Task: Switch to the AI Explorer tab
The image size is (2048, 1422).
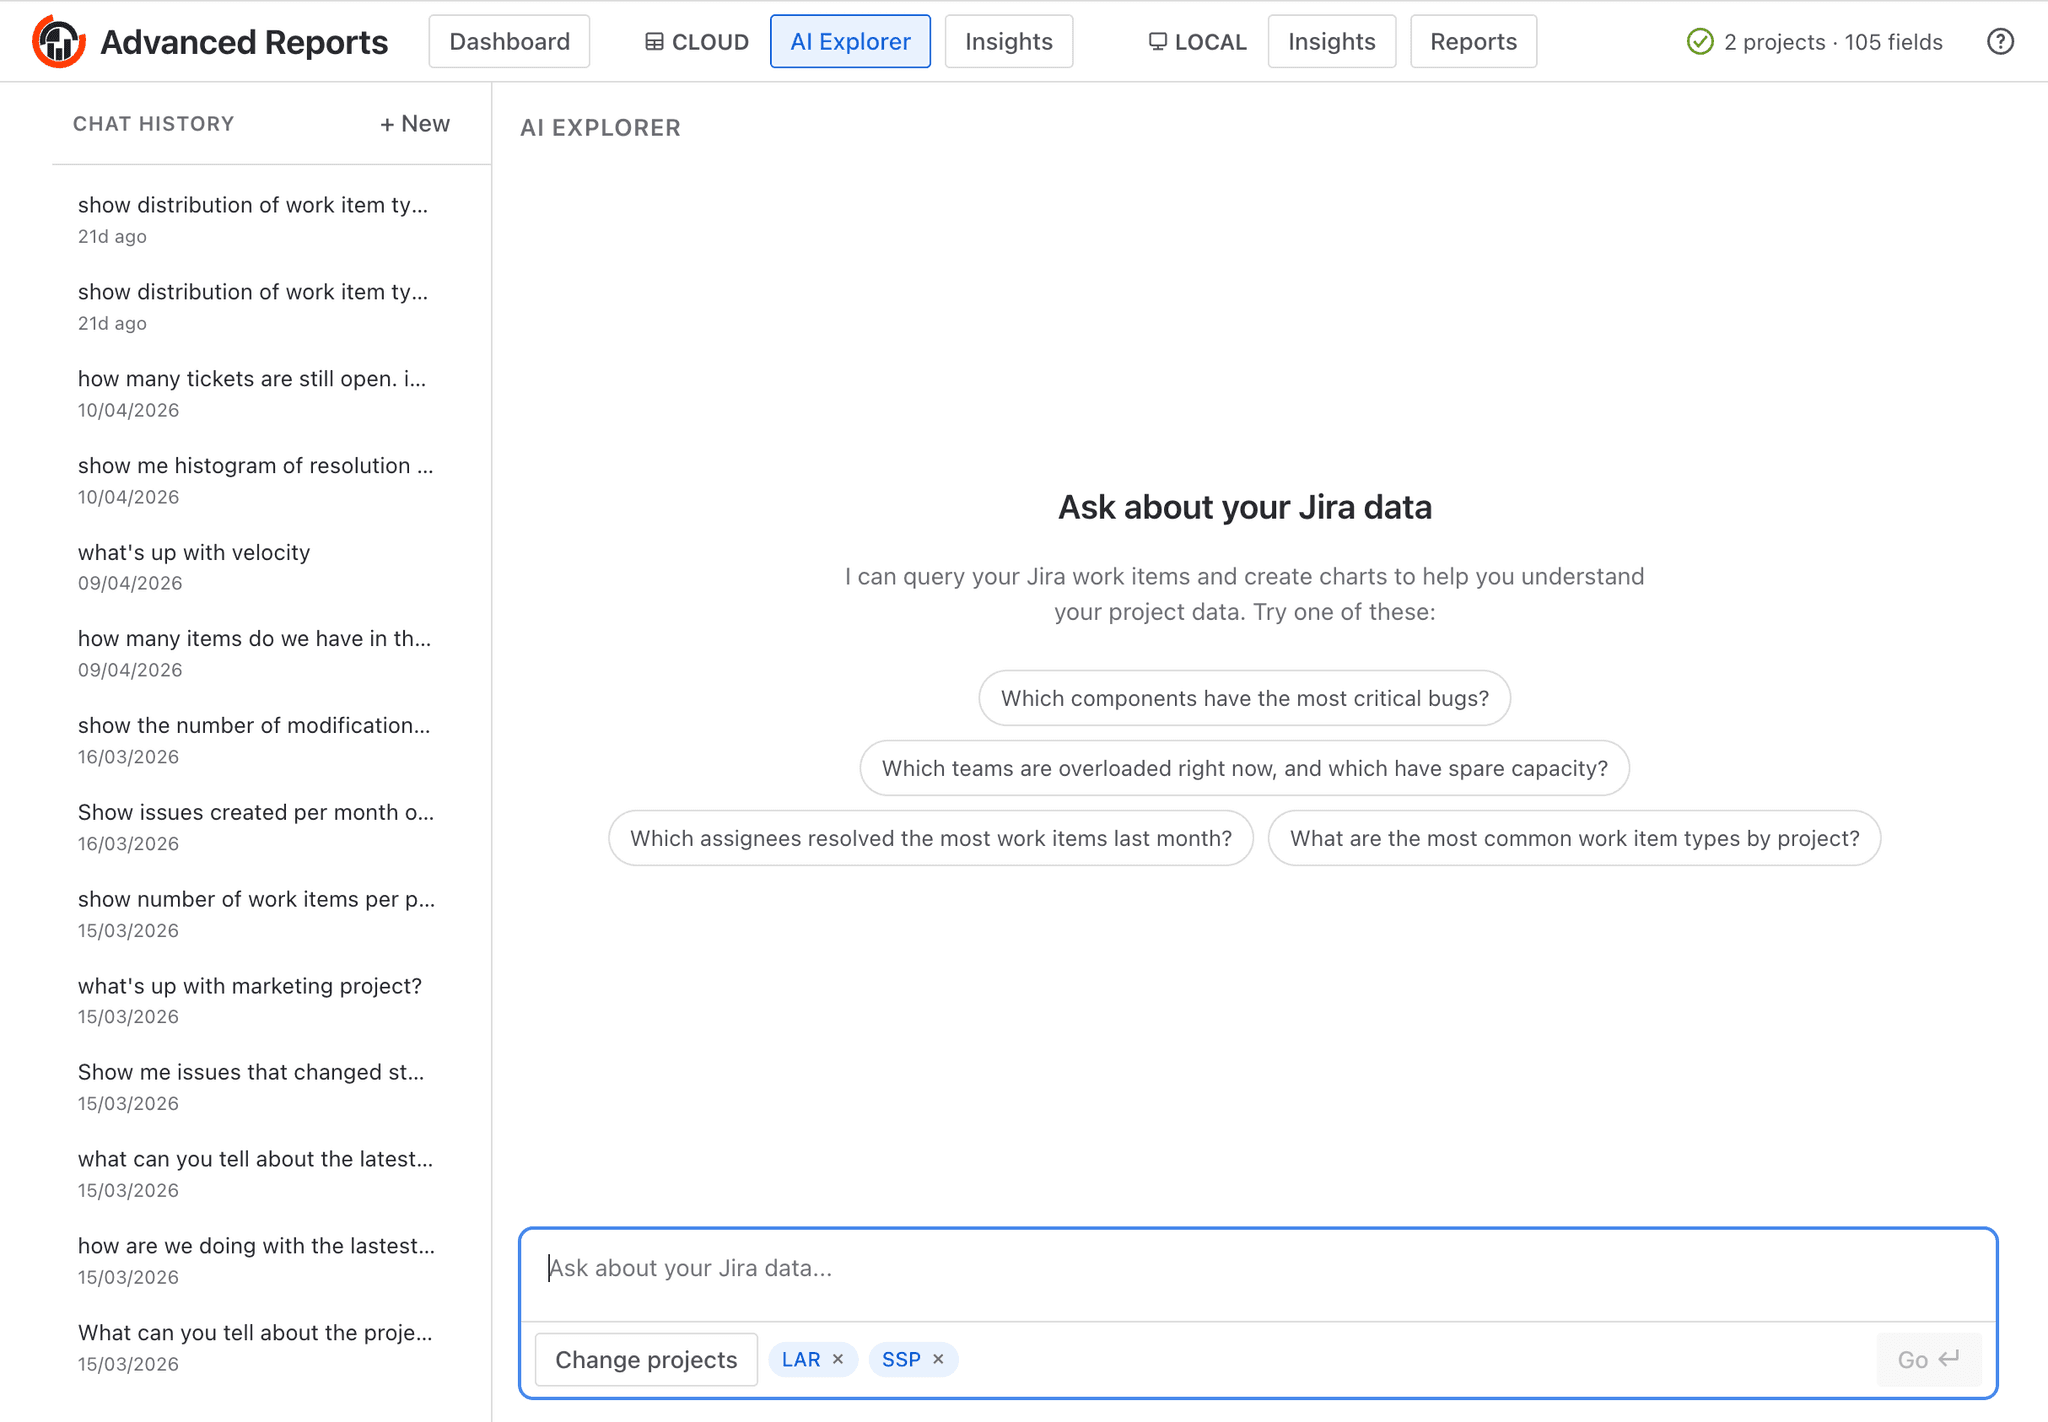Action: coord(850,42)
